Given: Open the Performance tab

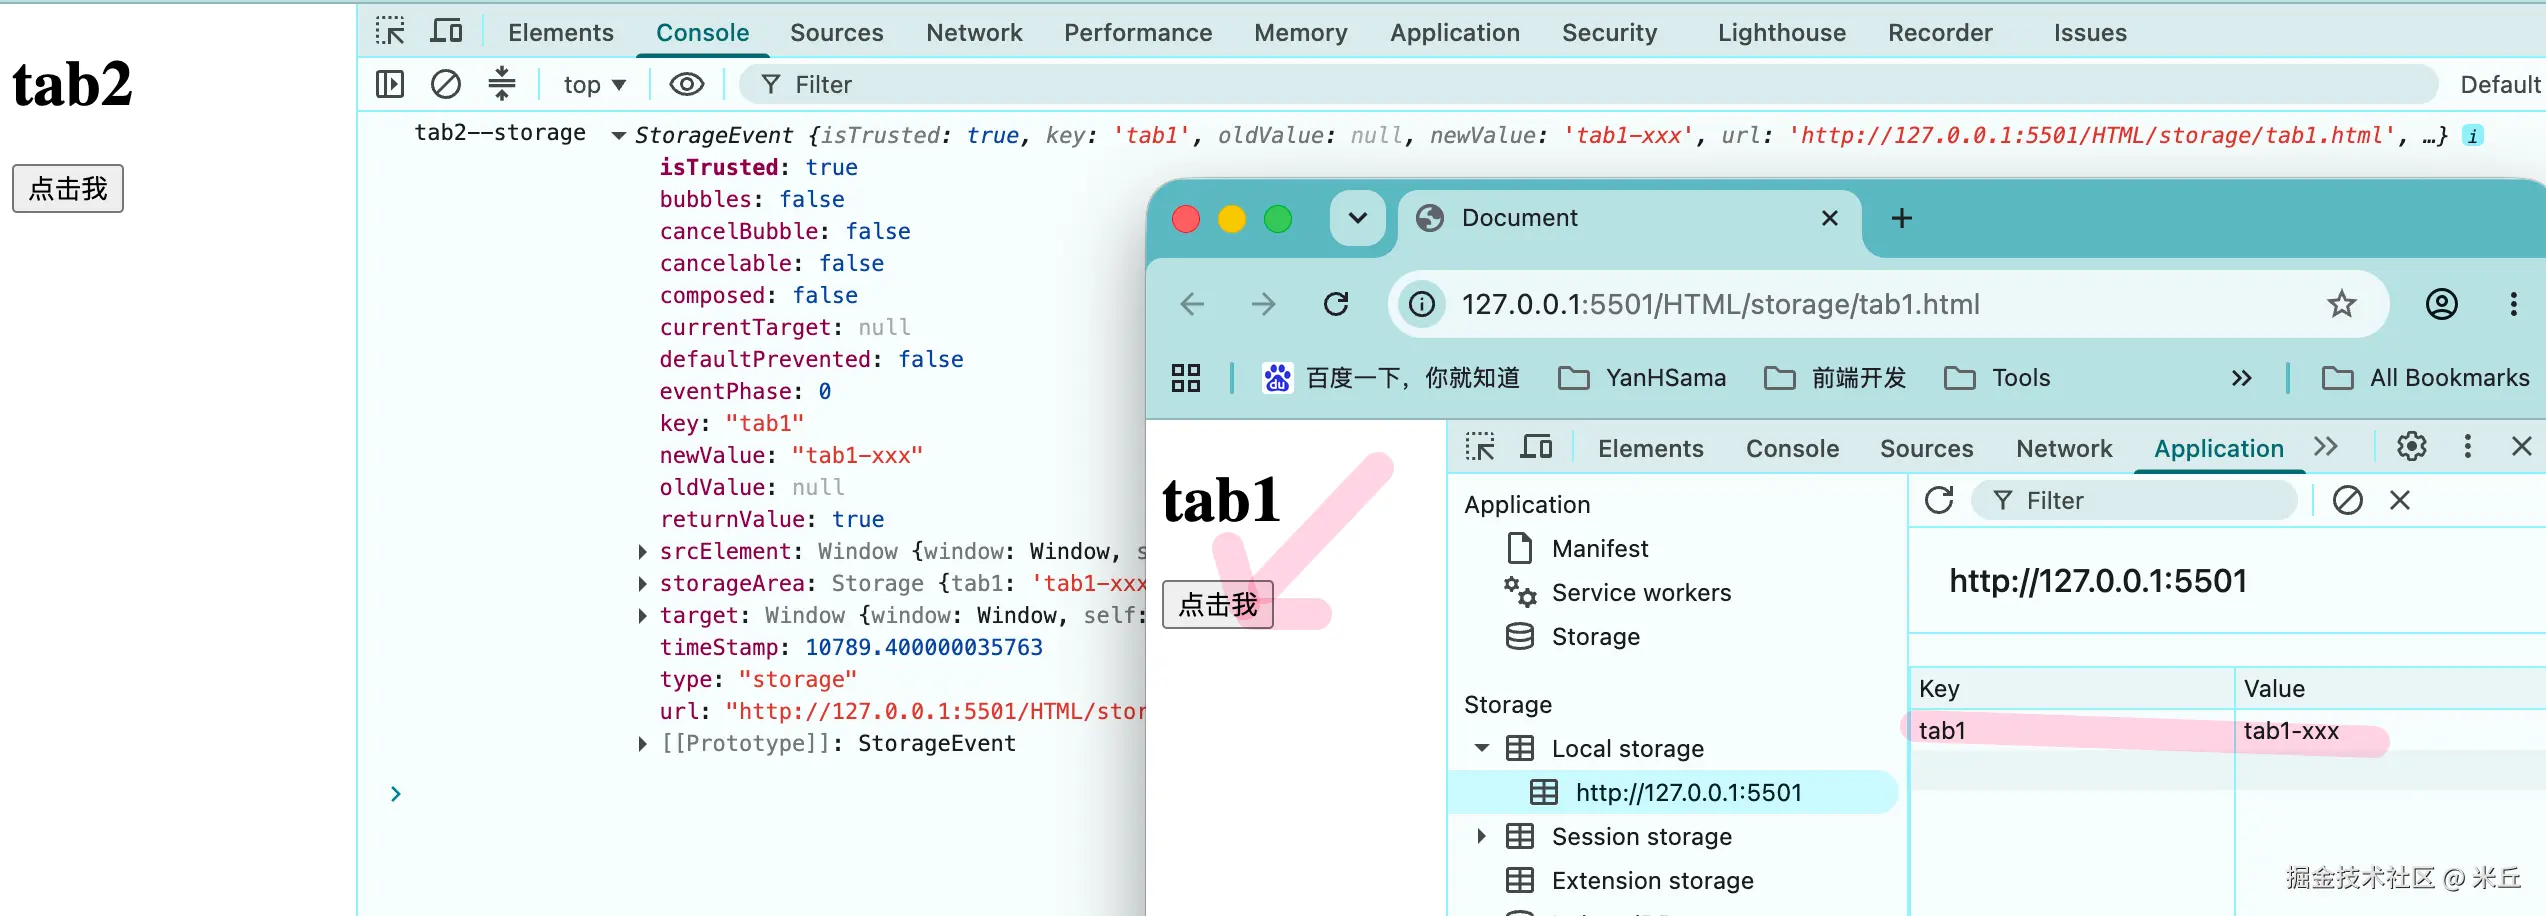Looking at the screenshot, I should click(1138, 33).
